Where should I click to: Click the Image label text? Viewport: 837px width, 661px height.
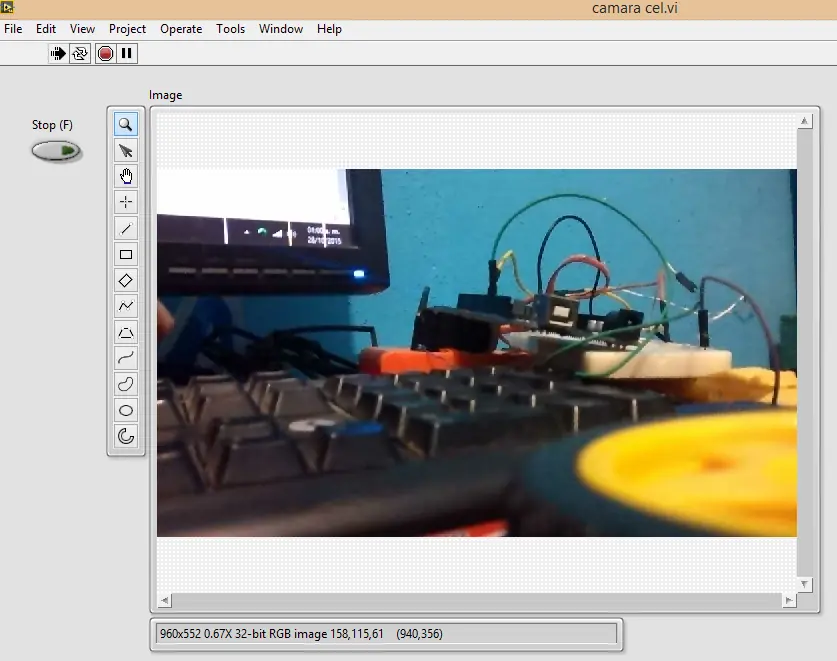coord(165,95)
